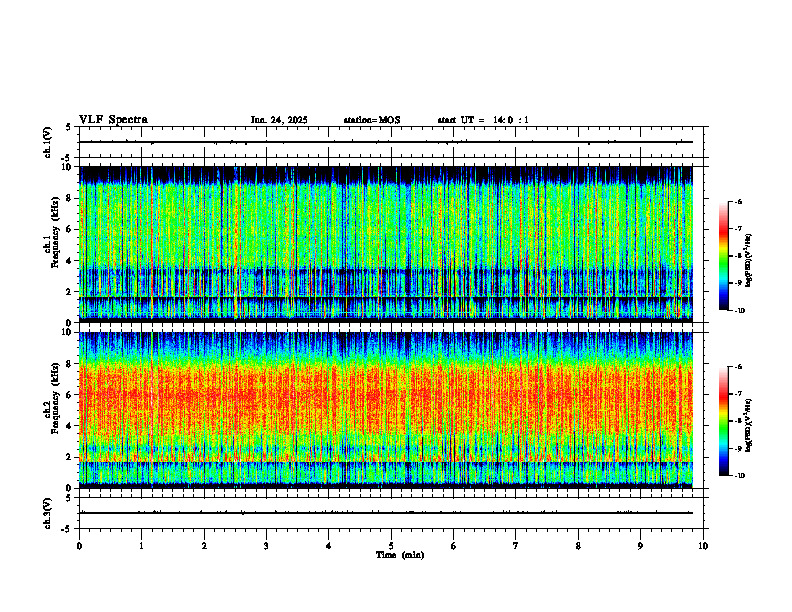Screen dimensions: 792x612
Task: Click the 6 kHz tick on ch.2 frequency axis
Action: point(70,395)
